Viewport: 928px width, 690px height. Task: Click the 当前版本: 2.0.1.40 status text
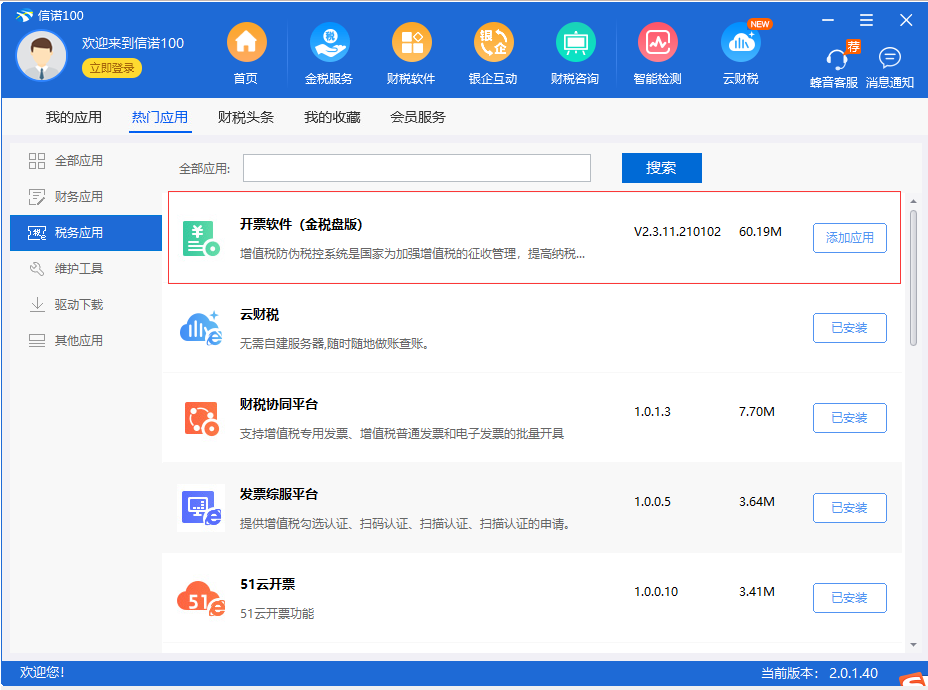[819, 673]
